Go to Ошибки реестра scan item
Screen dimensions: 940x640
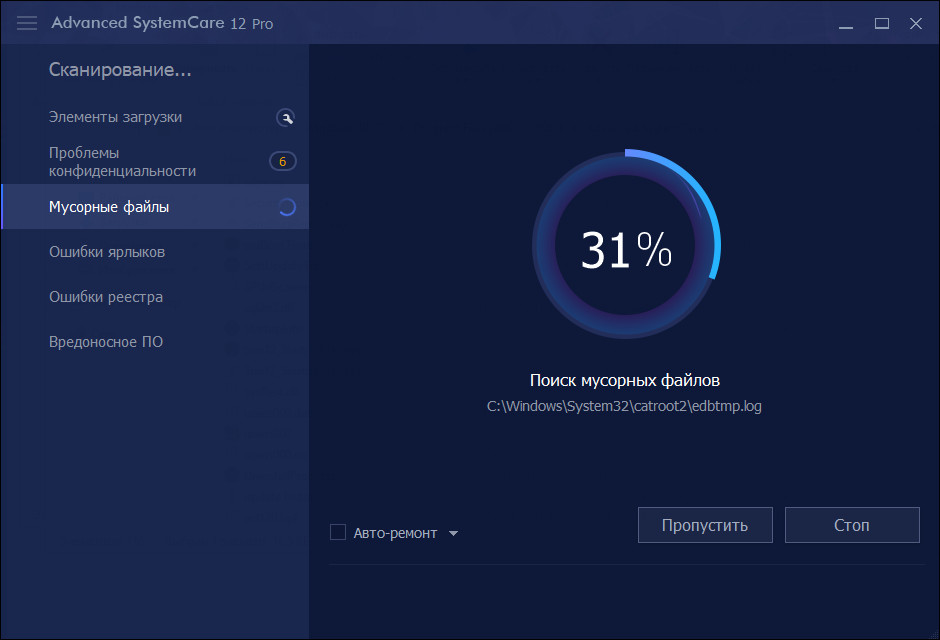point(106,297)
